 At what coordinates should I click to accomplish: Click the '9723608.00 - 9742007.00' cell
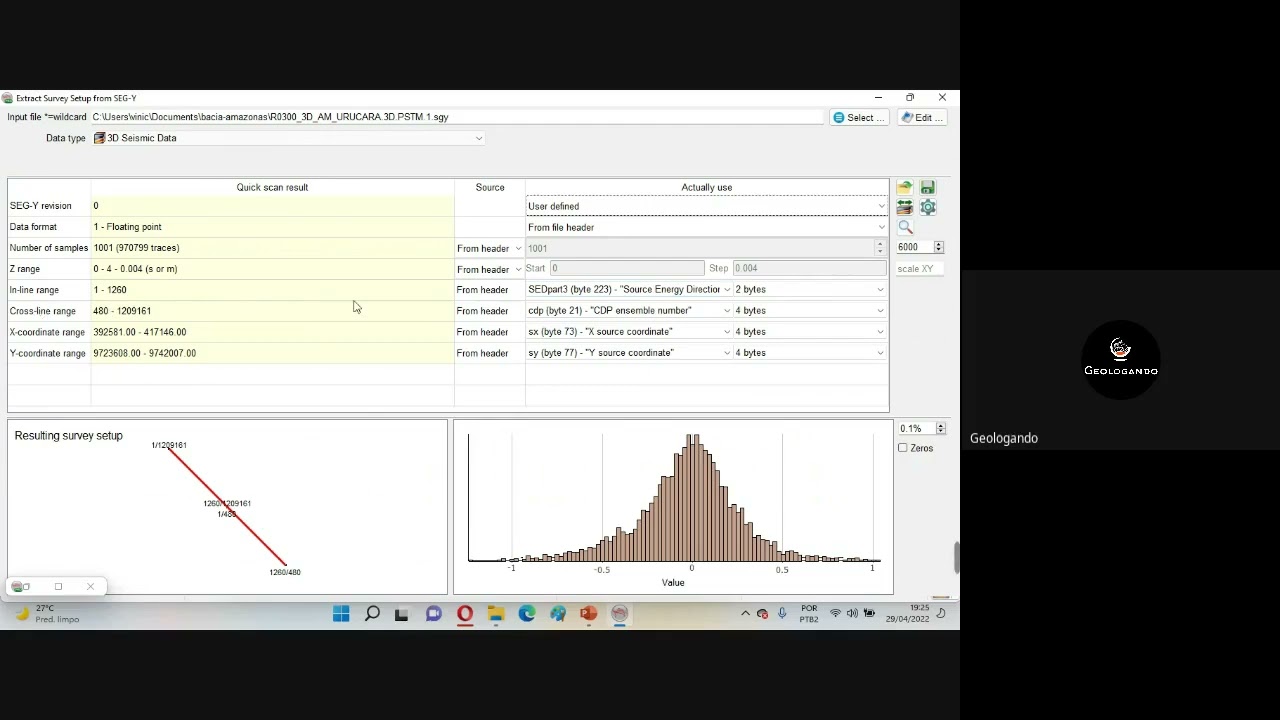[x=272, y=353]
